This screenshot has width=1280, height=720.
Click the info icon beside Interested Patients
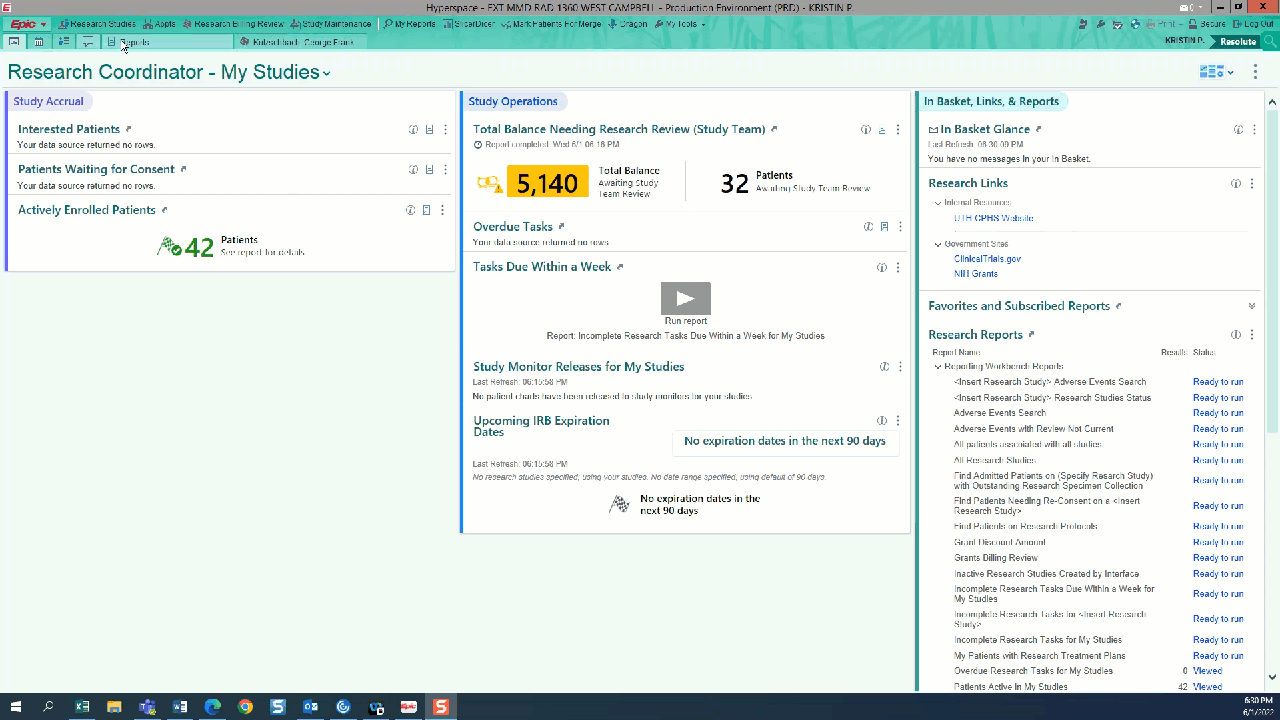(x=413, y=129)
